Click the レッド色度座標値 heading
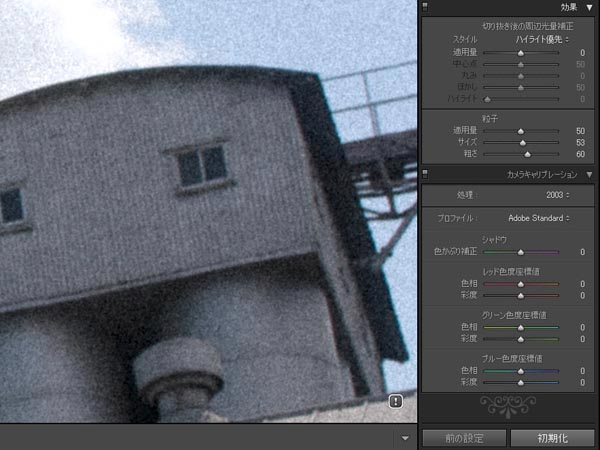The image size is (600, 450). click(511, 272)
